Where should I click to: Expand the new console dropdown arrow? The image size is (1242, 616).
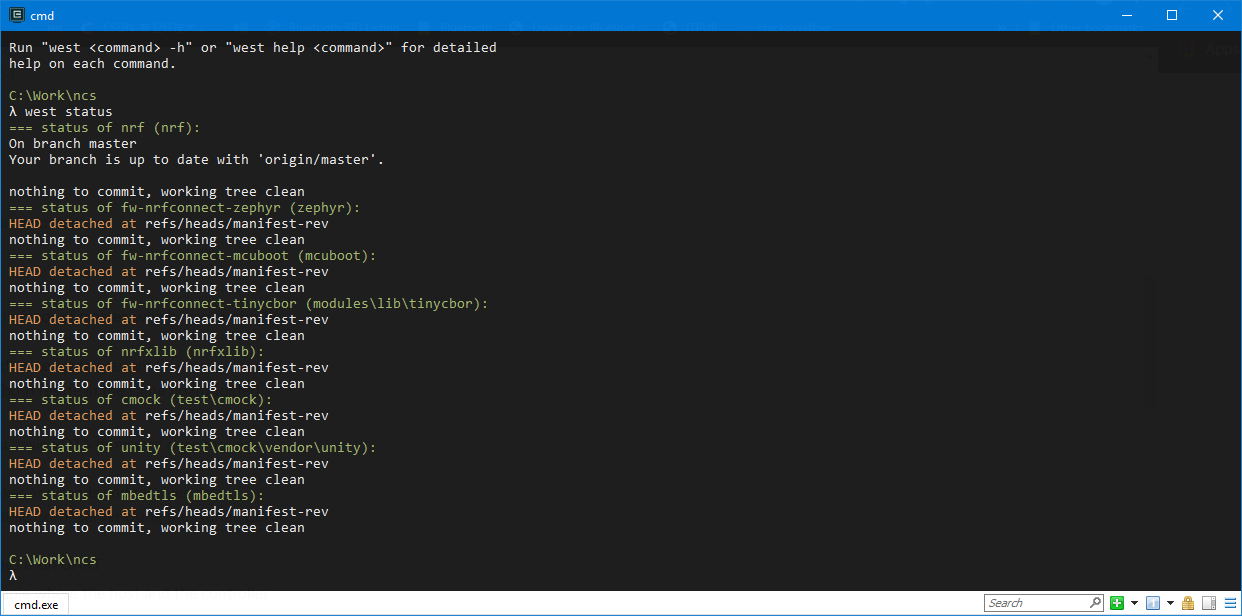(x=1134, y=603)
